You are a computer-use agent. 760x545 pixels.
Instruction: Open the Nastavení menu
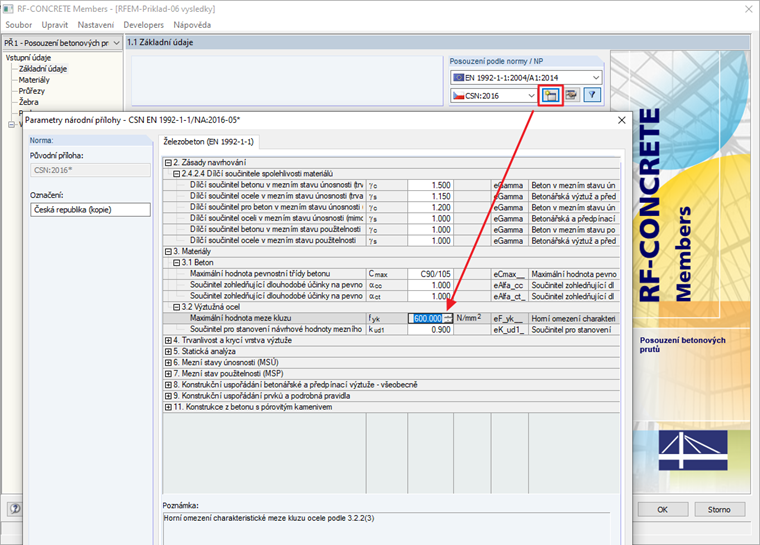pyautogui.click(x=95, y=25)
